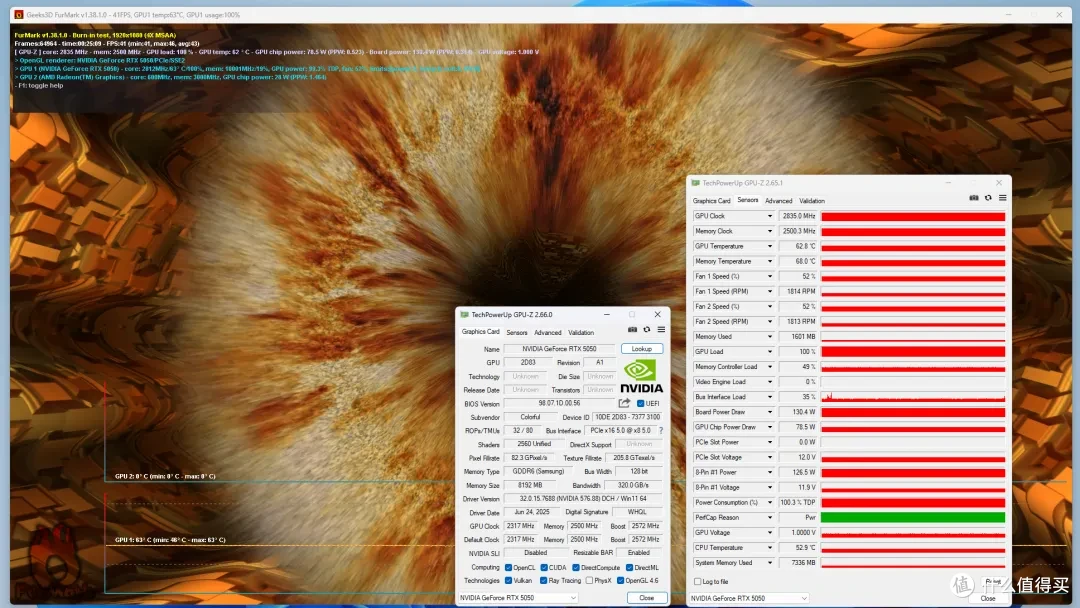Image resolution: width=1080 pixels, height=608 pixels.
Task: Click Close button in GPU-Z 2.66.0
Action: [x=647, y=598]
